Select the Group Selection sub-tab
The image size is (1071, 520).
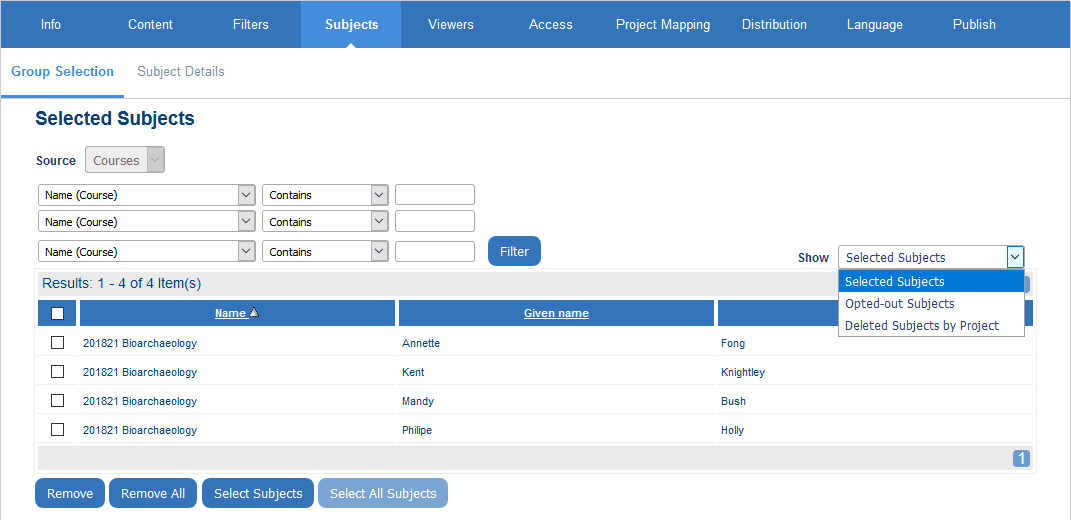tap(62, 72)
